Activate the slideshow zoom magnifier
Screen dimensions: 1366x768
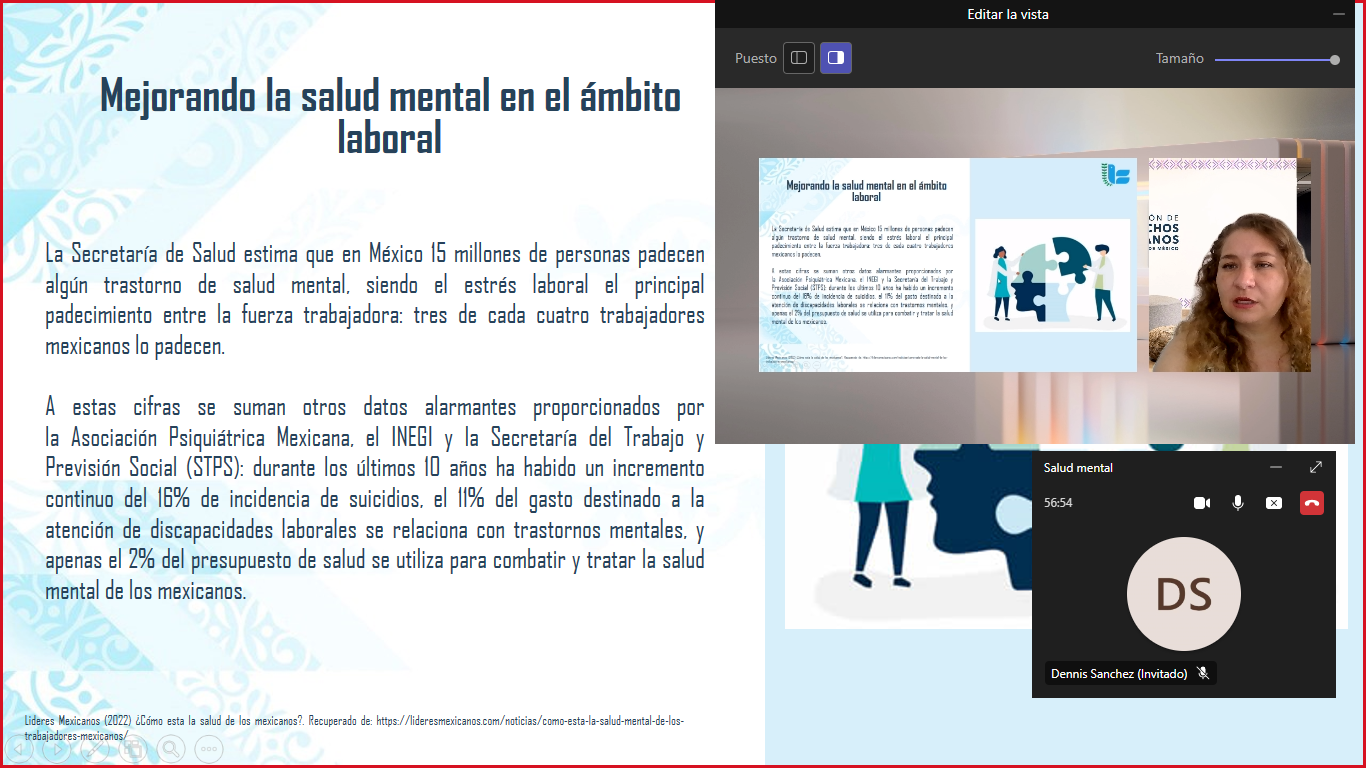click(x=171, y=748)
